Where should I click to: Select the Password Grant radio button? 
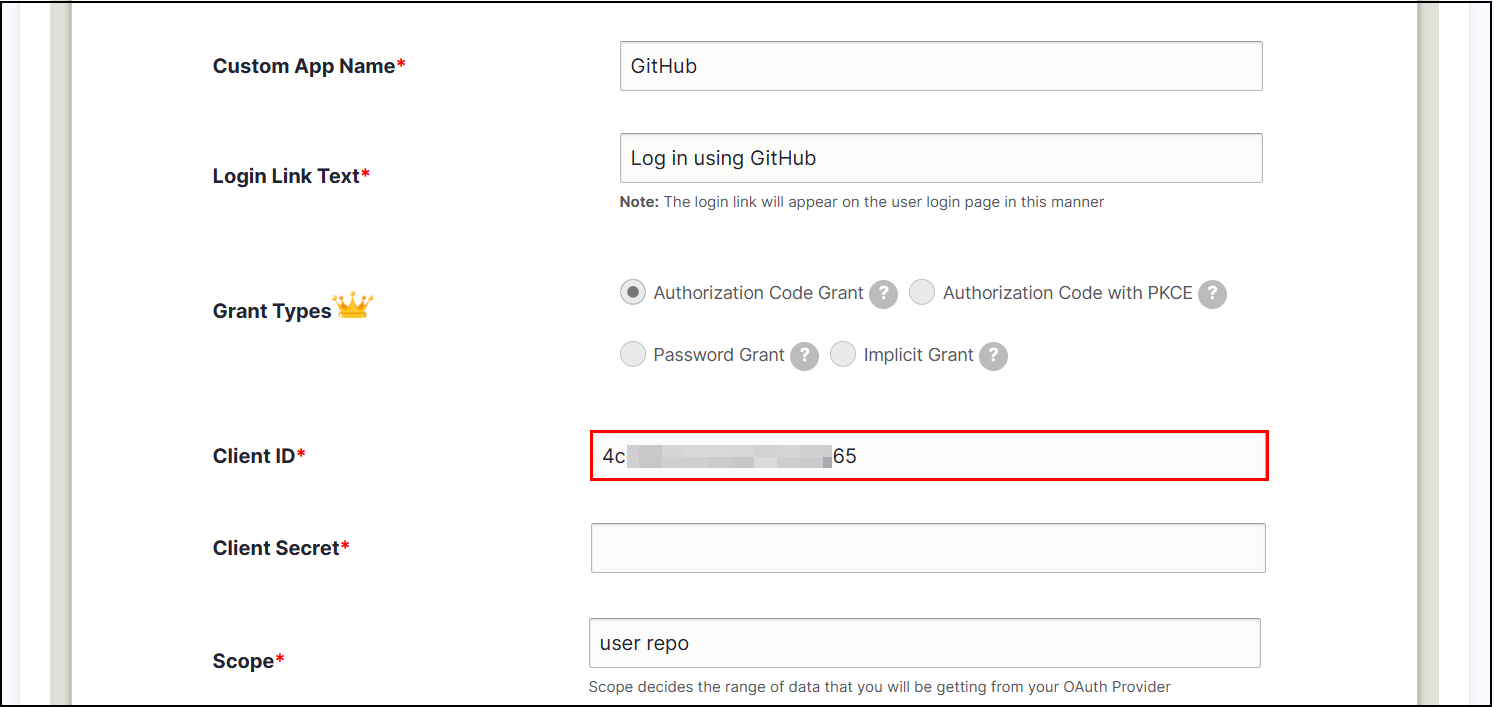(632, 354)
